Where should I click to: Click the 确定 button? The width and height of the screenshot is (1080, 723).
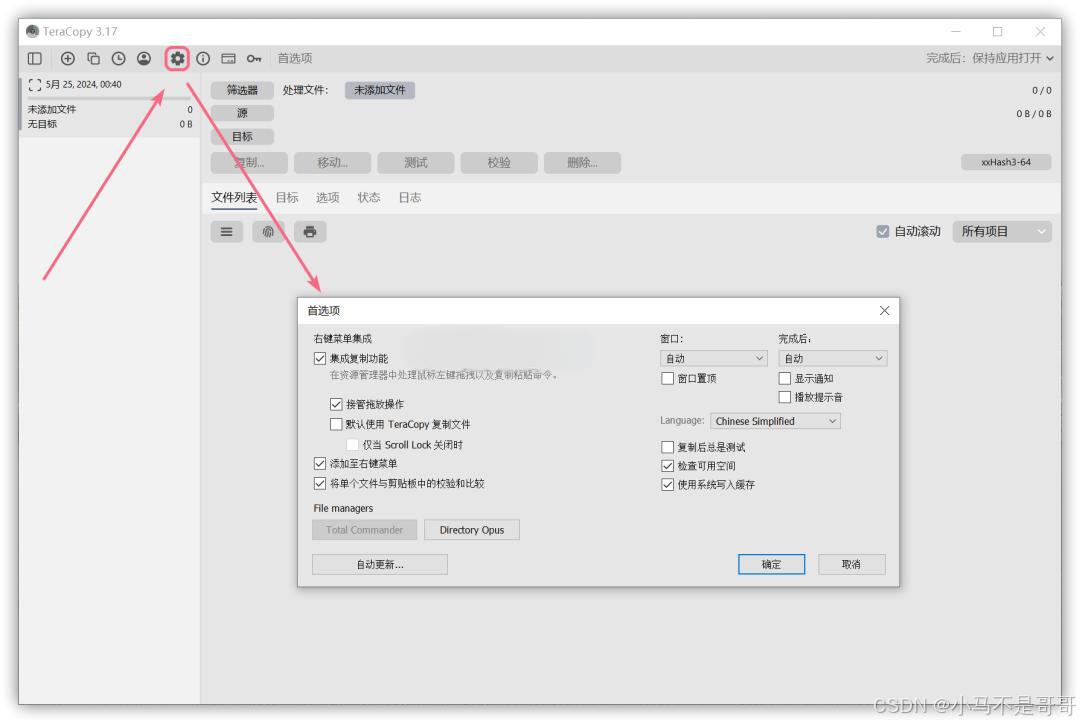point(771,564)
